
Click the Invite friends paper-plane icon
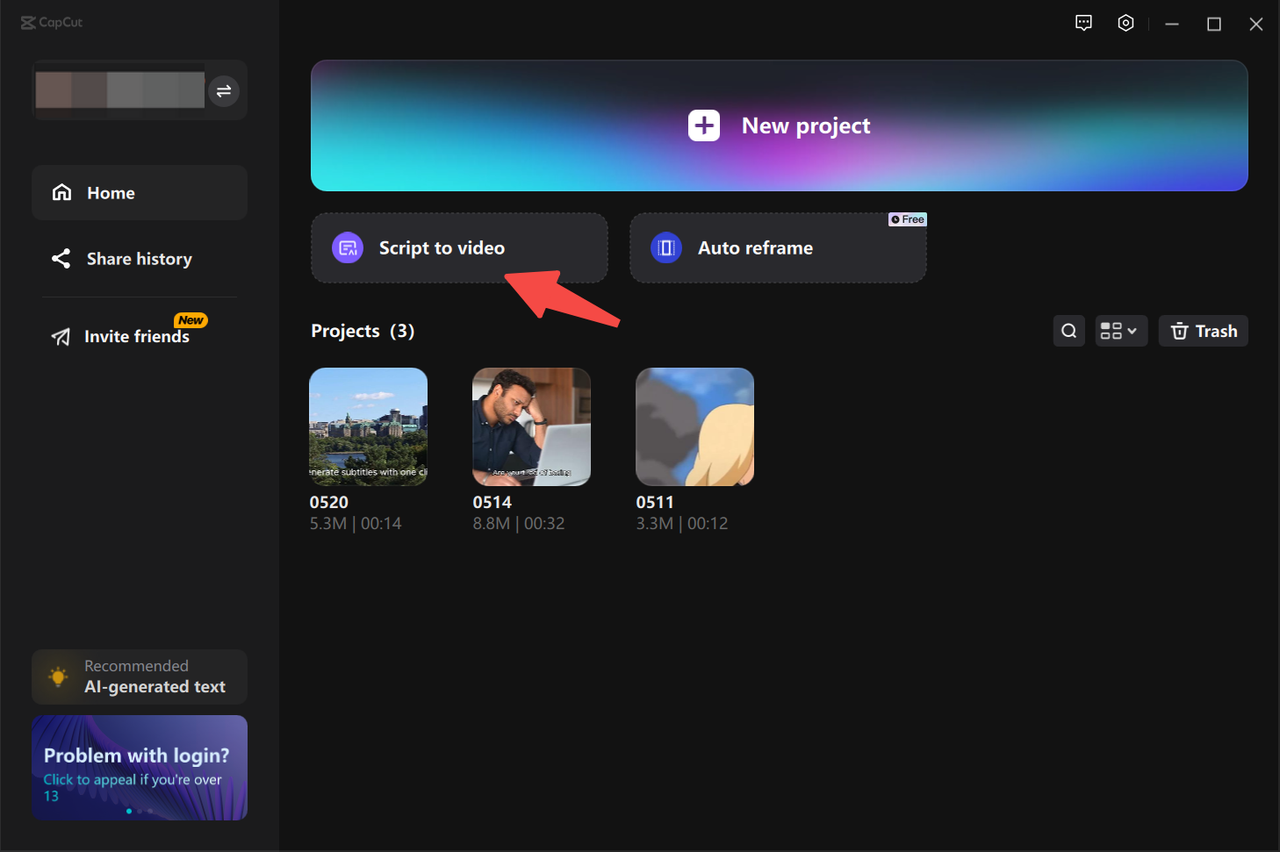pyautogui.click(x=61, y=336)
